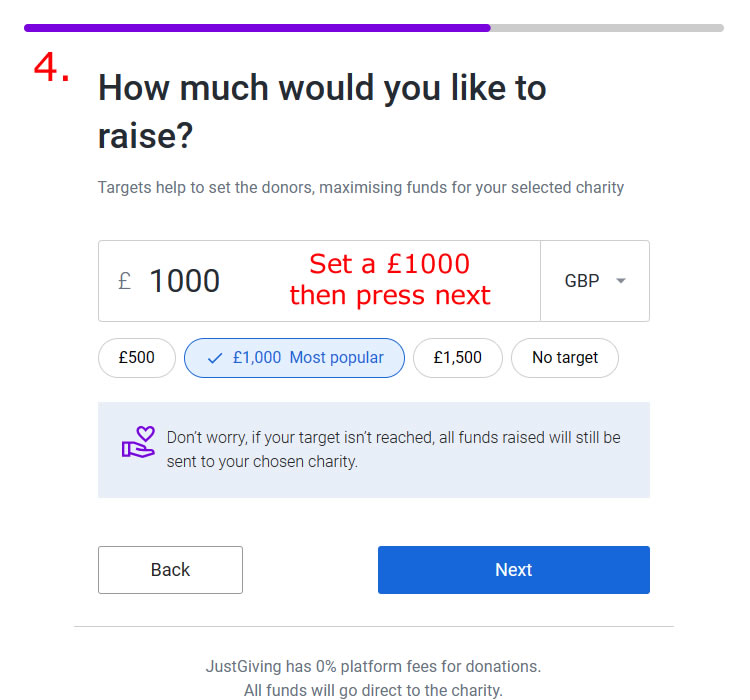Click the heading How much would you like to raise

pos(322,111)
